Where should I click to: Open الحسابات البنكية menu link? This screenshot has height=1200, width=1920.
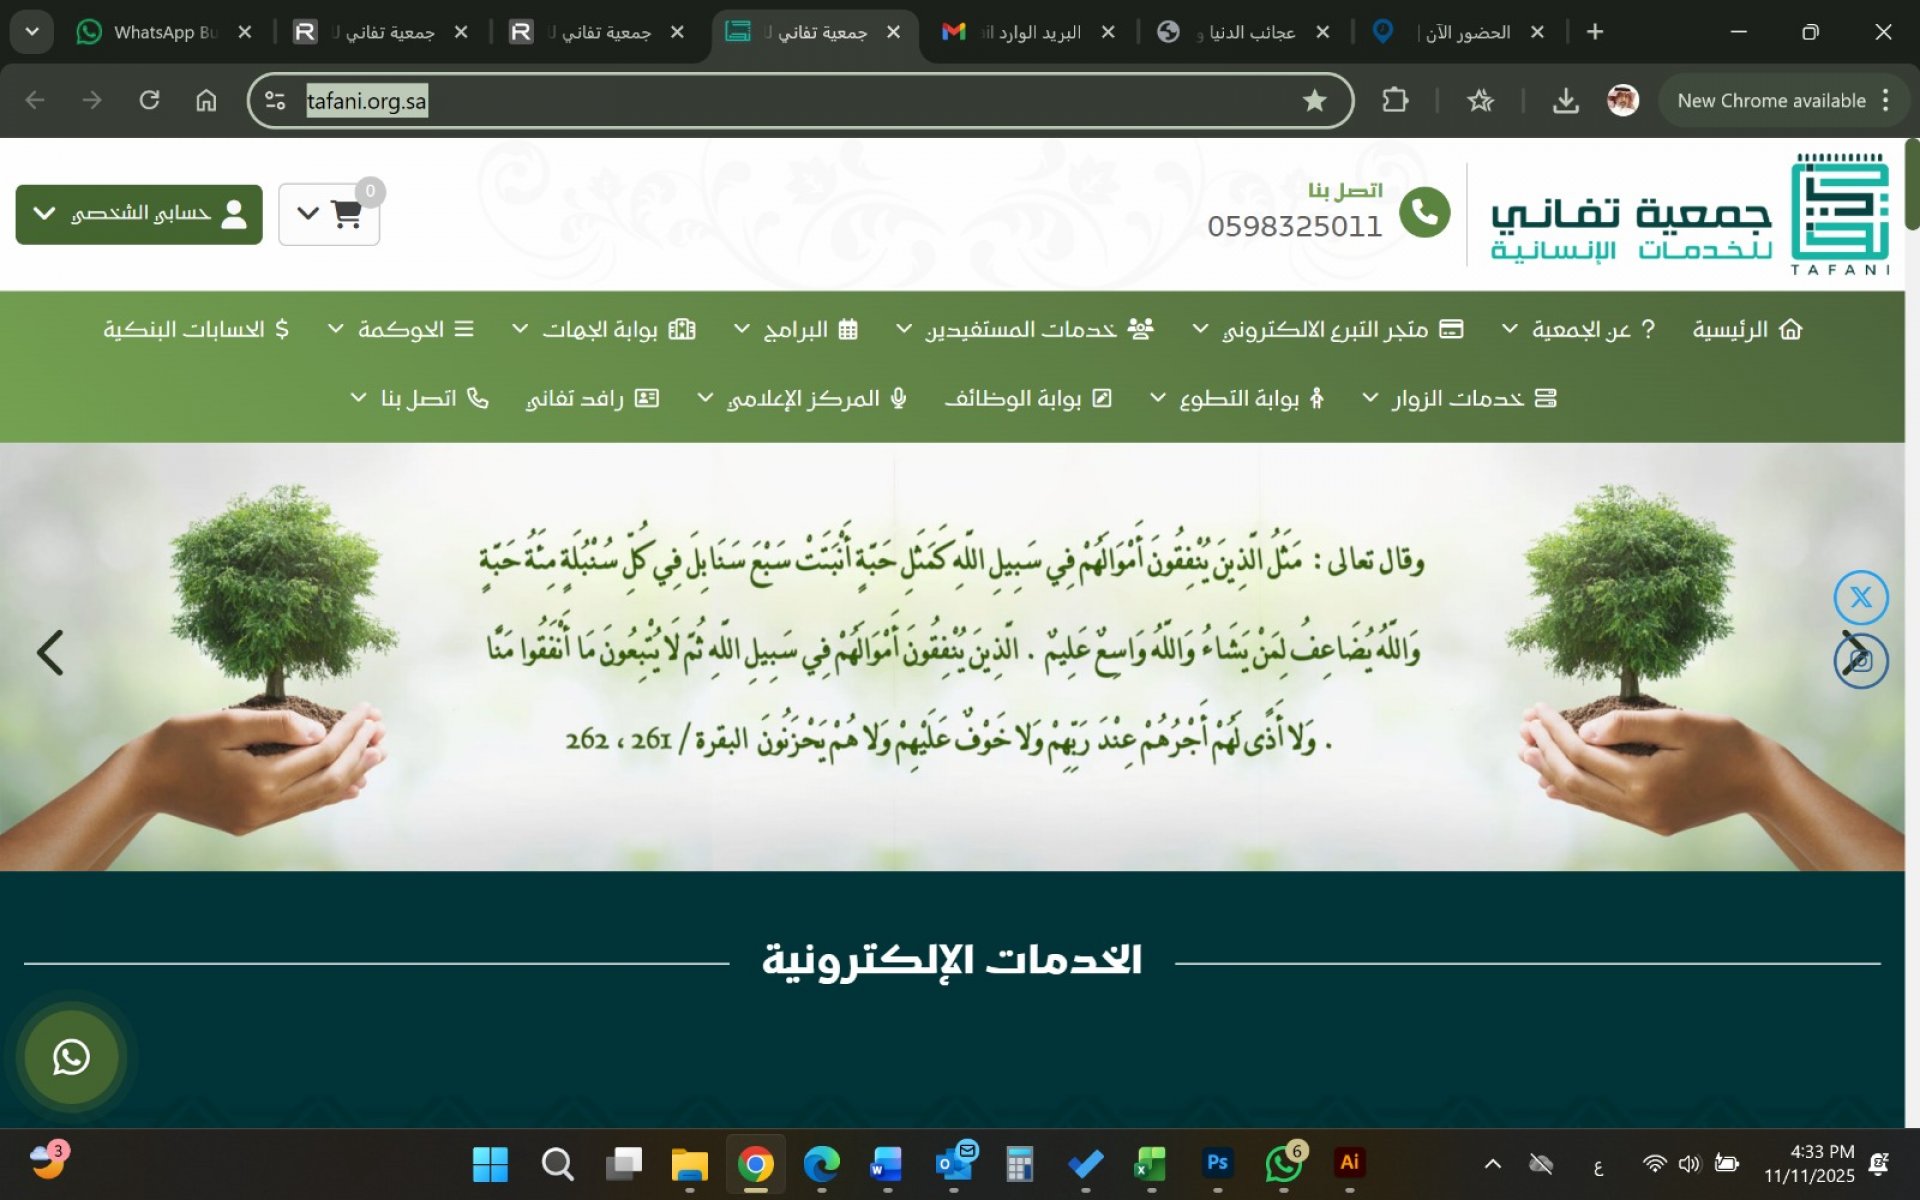point(196,329)
